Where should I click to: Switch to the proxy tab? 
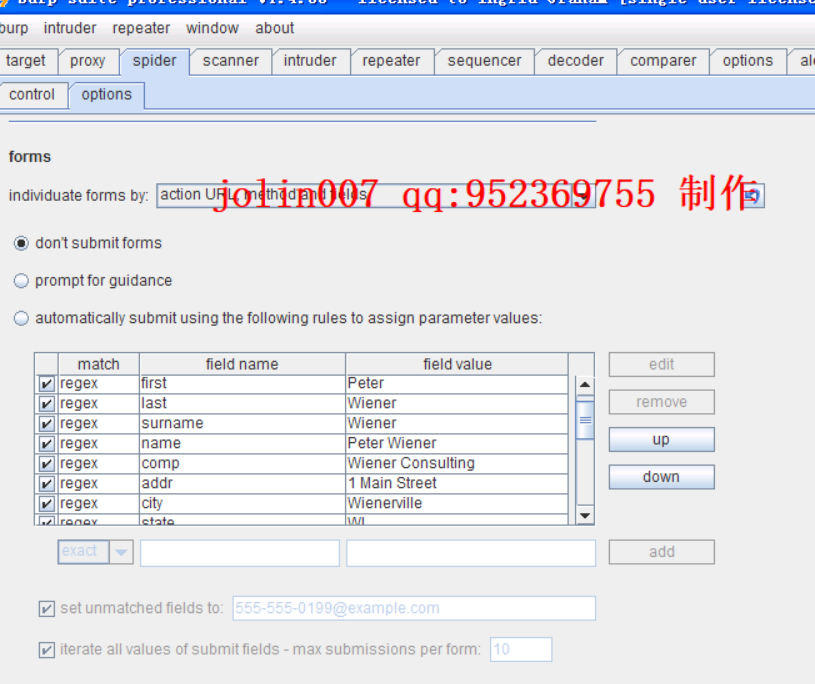pyautogui.click(x=88, y=61)
